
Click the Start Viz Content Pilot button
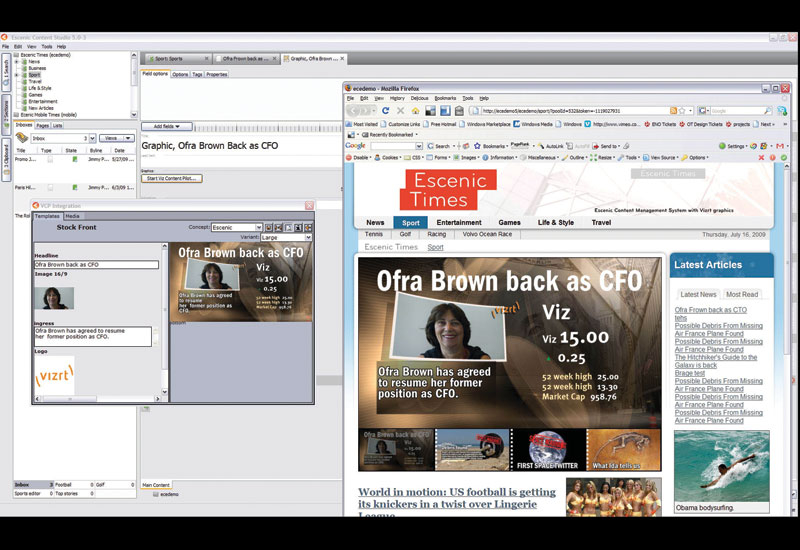[171, 179]
